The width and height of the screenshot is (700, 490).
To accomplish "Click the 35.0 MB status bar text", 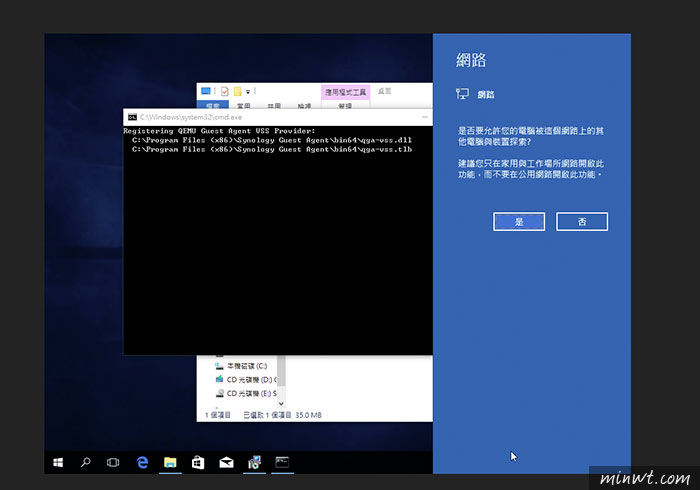I will 308,415.
